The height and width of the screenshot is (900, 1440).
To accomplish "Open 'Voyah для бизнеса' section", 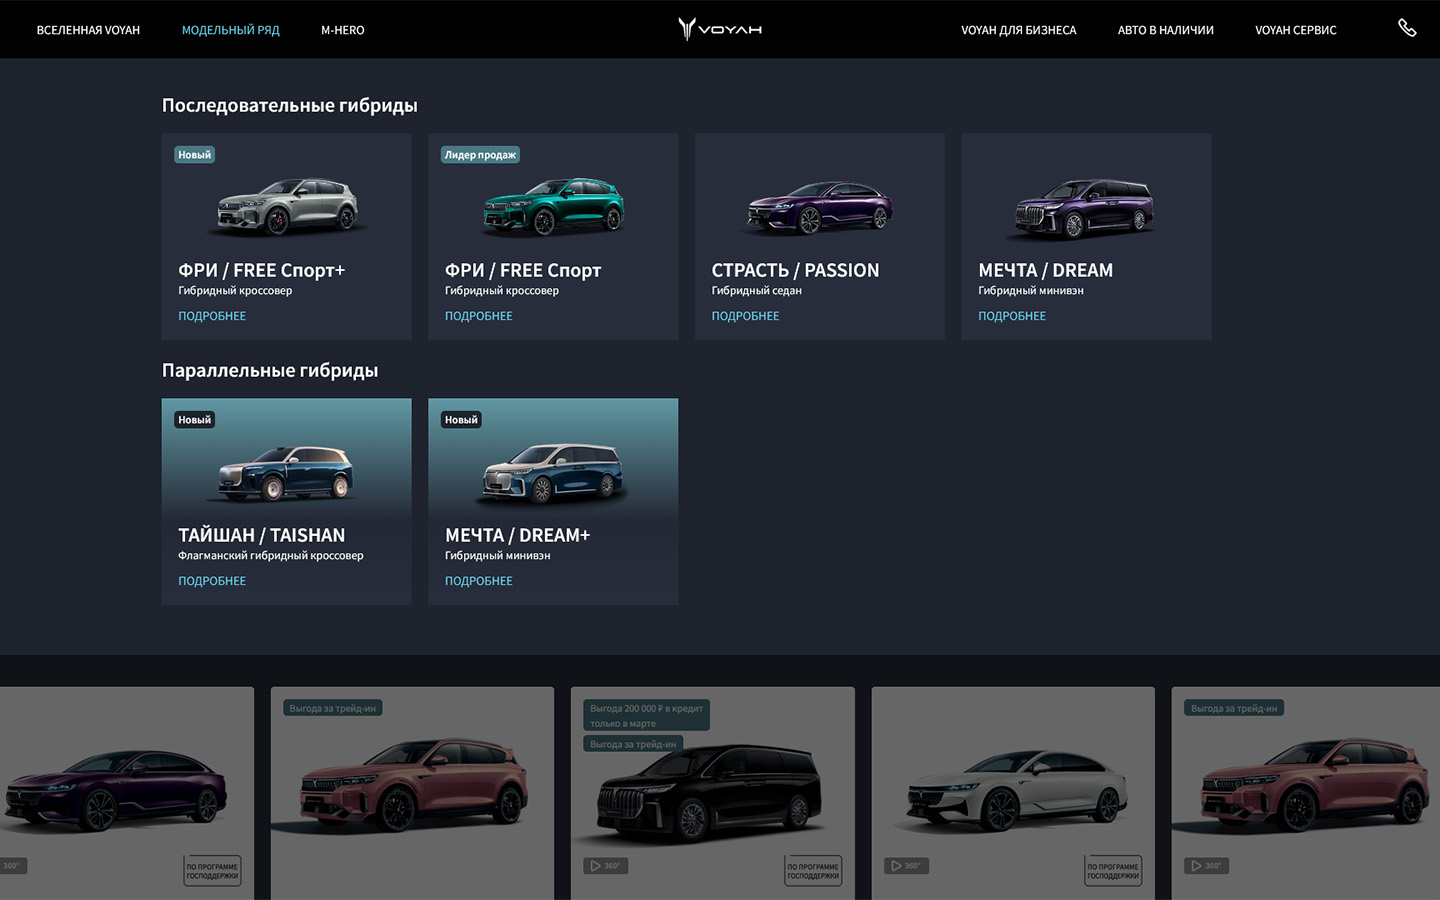I will 1018,30.
